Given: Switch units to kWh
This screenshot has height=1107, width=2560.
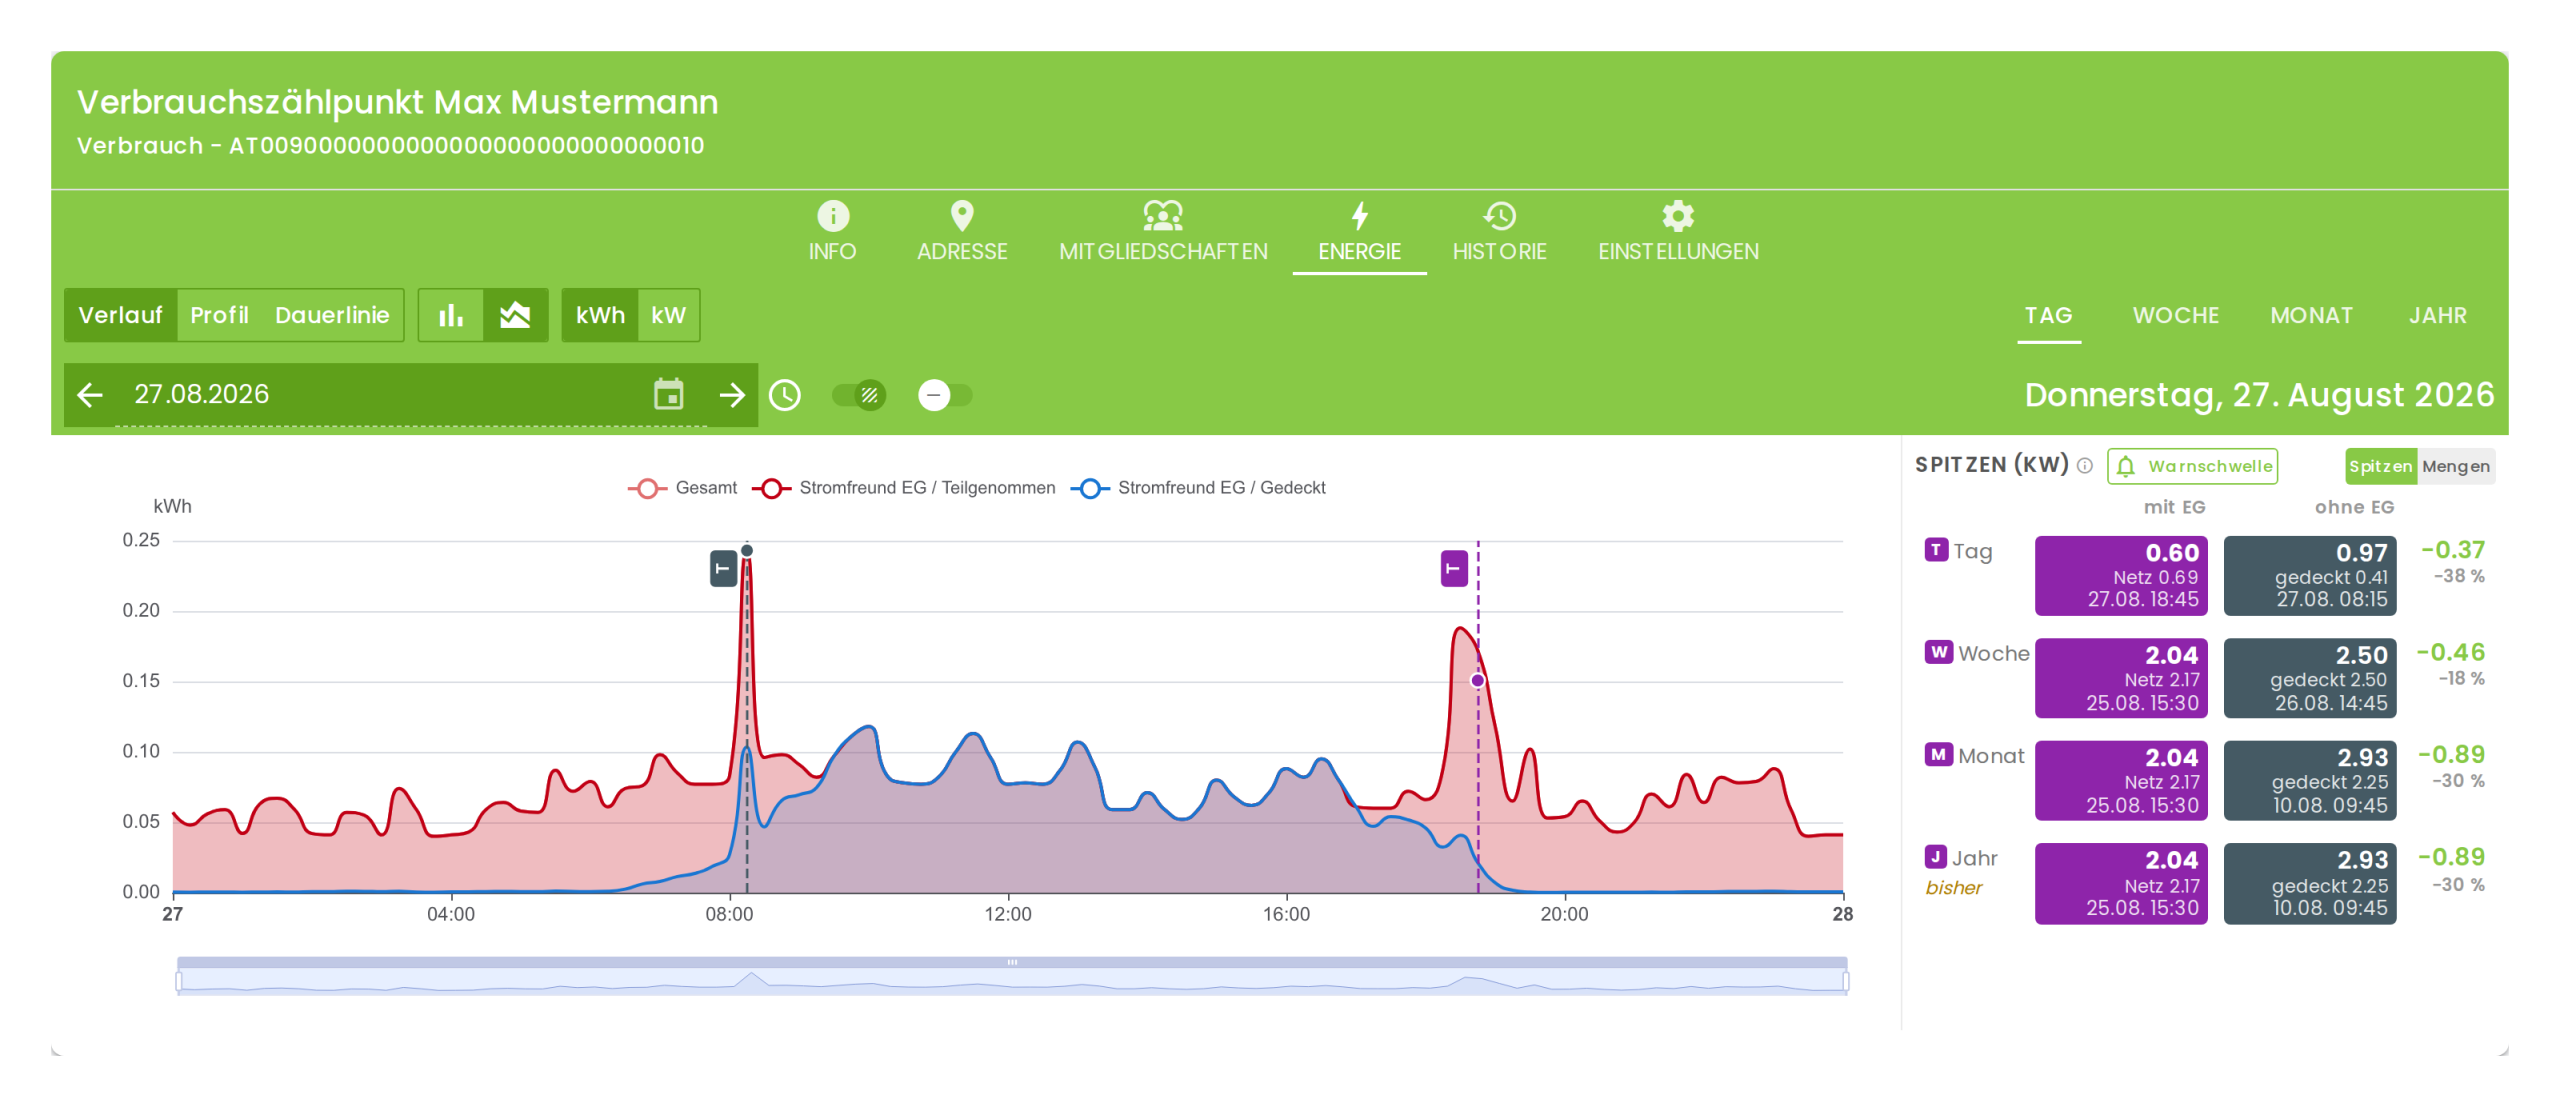Looking at the screenshot, I should 600,315.
